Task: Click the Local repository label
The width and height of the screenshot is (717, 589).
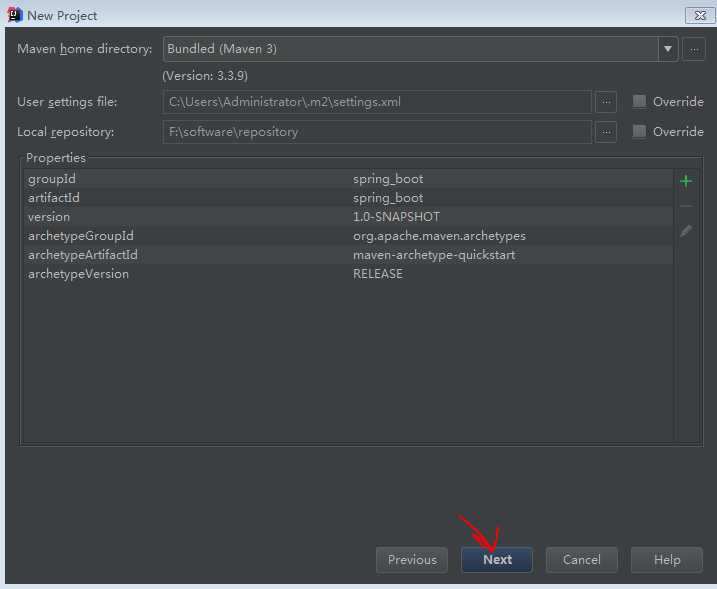Action: (65, 132)
